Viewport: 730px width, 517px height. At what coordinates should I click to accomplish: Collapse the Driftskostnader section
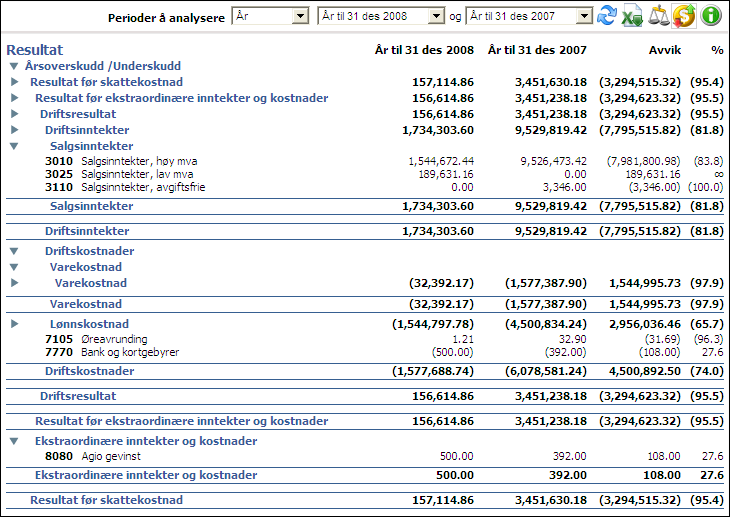14,251
